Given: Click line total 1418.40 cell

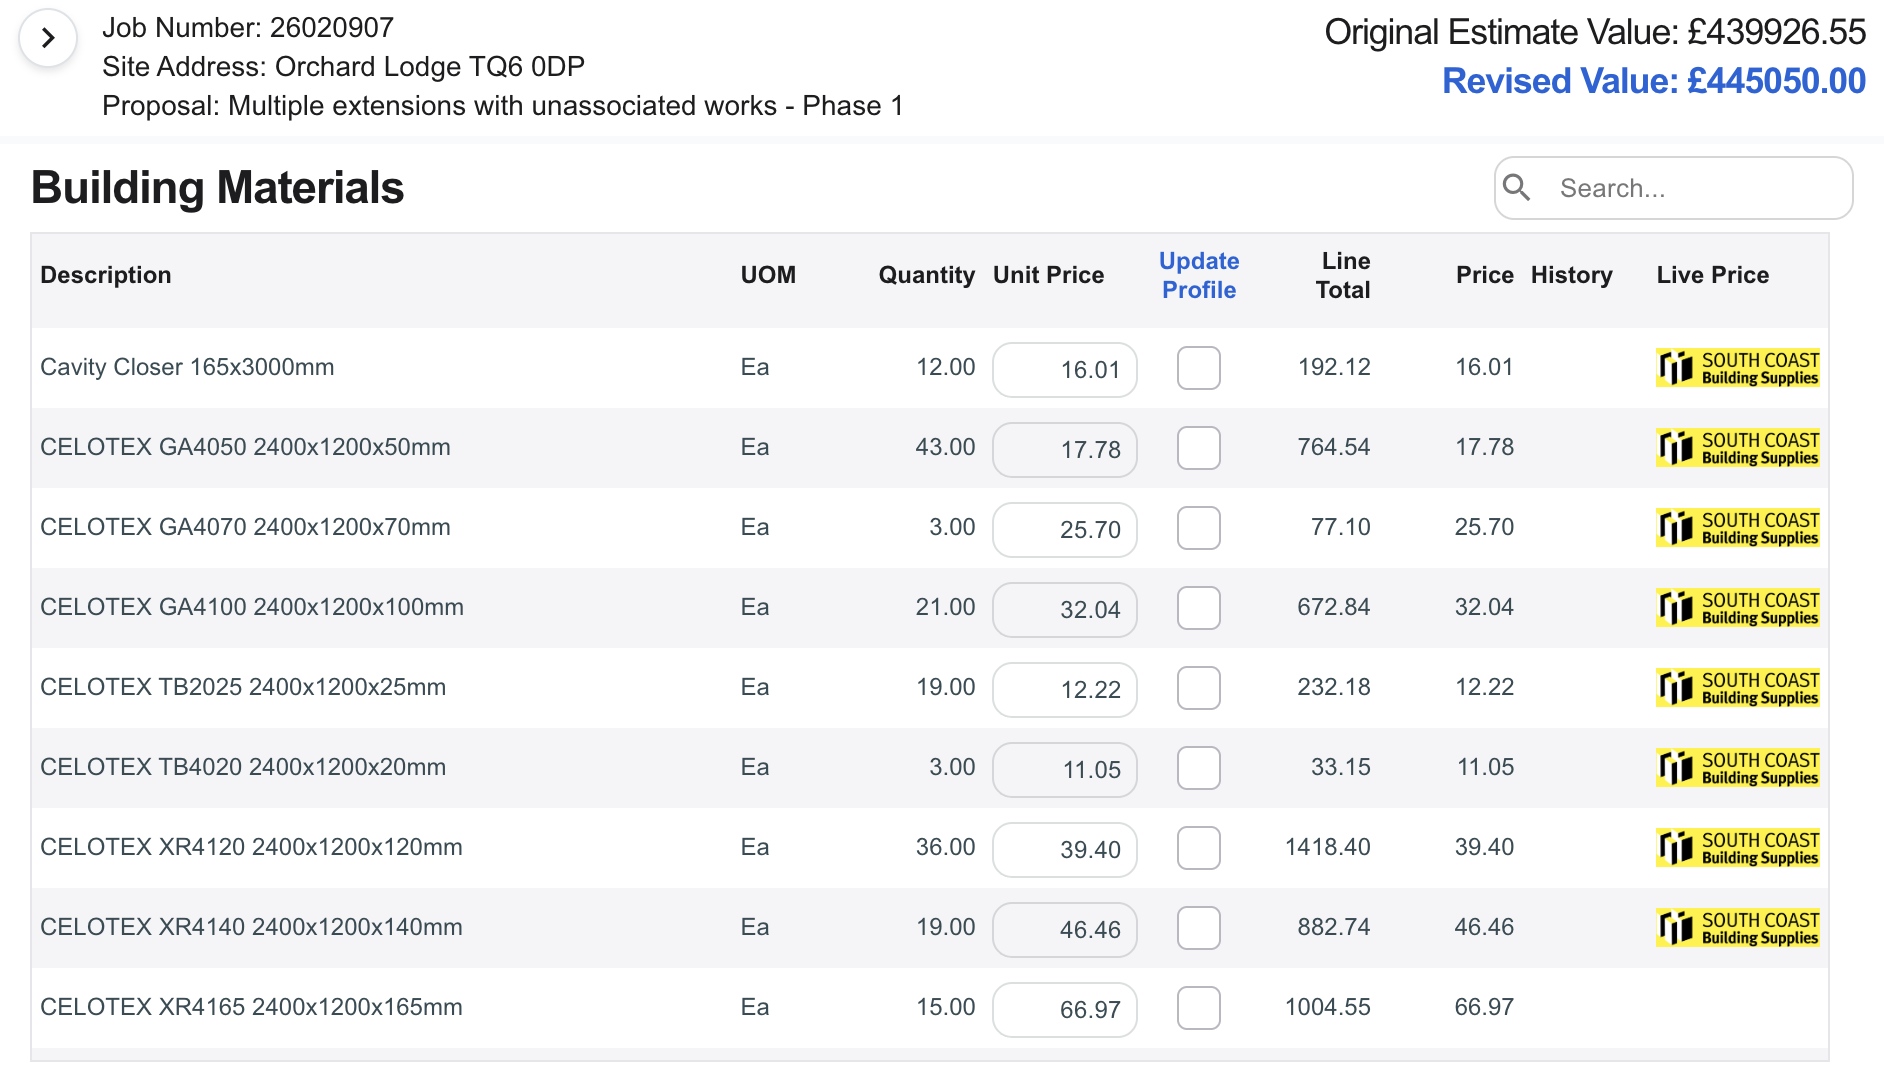Looking at the screenshot, I should tap(1328, 847).
